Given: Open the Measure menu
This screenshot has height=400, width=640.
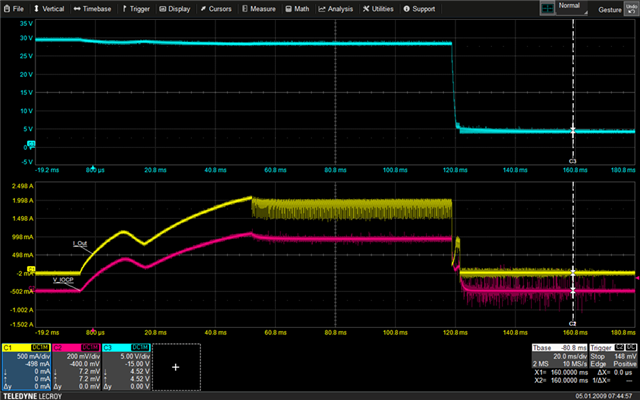Looking at the screenshot, I should pyautogui.click(x=259, y=9).
